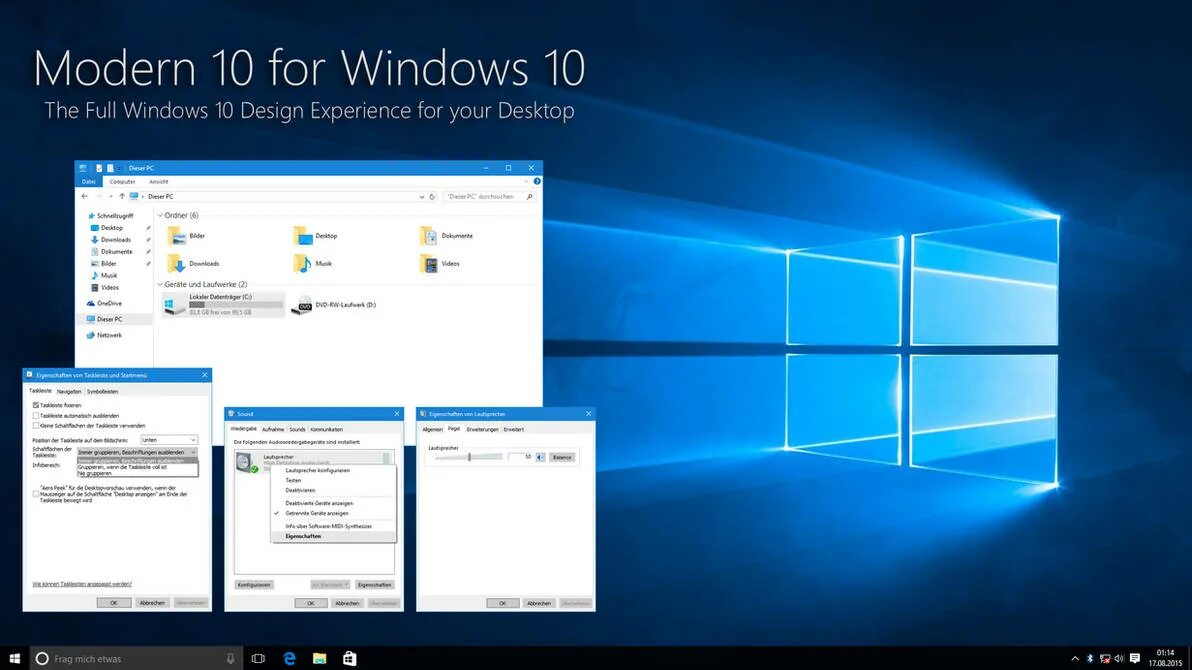Expand the address bar history dropdown
1192x670 pixels.
point(422,196)
